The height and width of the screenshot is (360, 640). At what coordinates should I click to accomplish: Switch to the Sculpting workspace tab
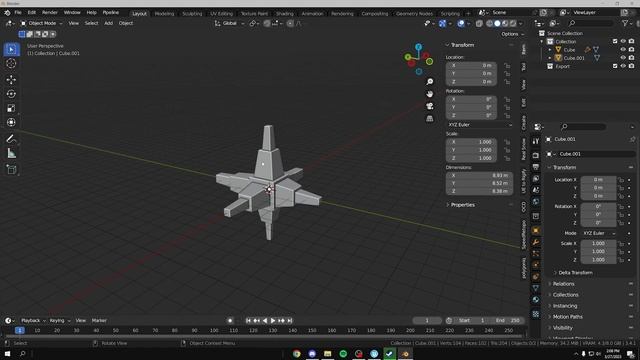pyautogui.click(x=192, y=13)
